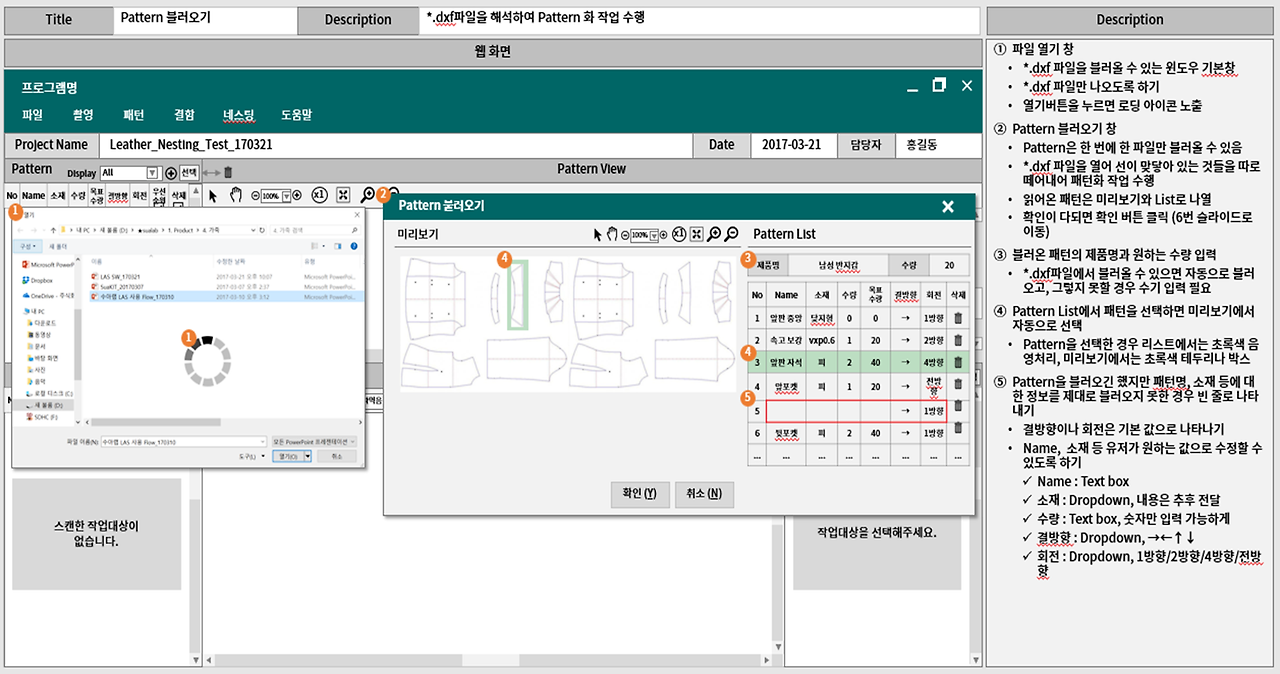Screen dimensions: 1280x674
Task: Open 결방향 arrow dropdown in row 앞포켓
Action: coord(905,387)
